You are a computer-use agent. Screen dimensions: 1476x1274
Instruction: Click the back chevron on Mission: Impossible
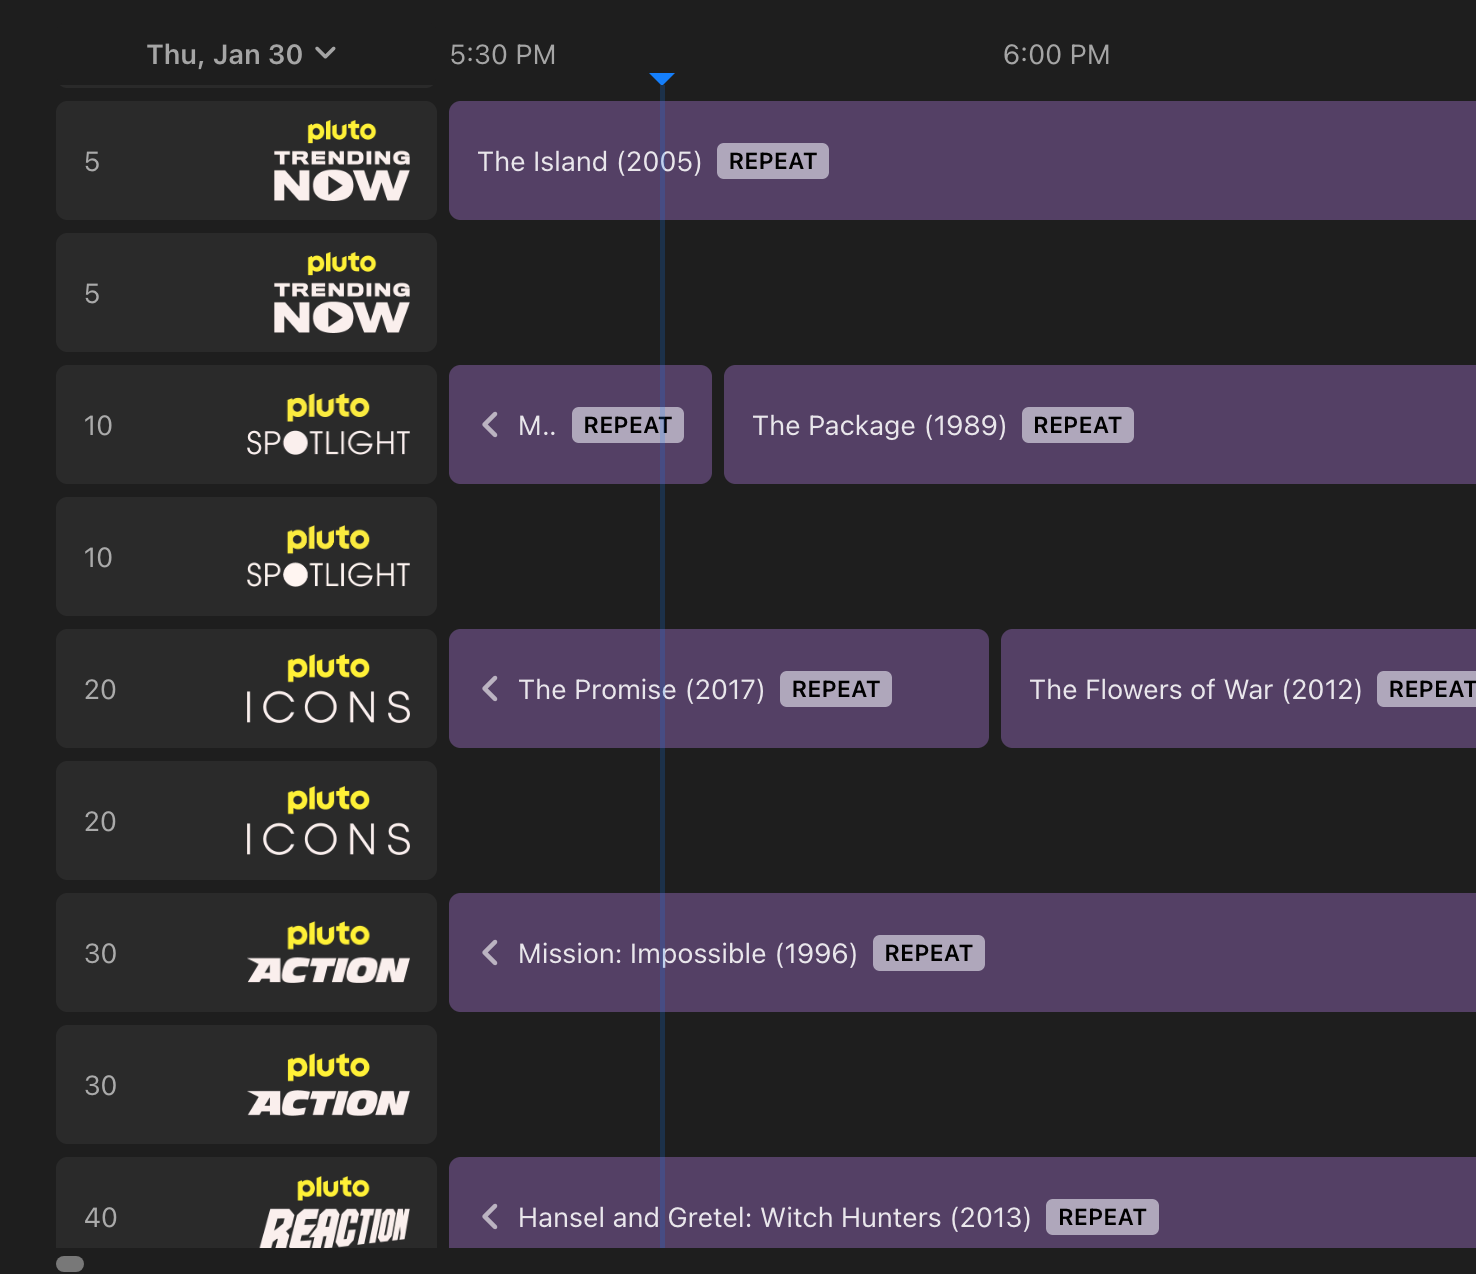click(490, 952)
